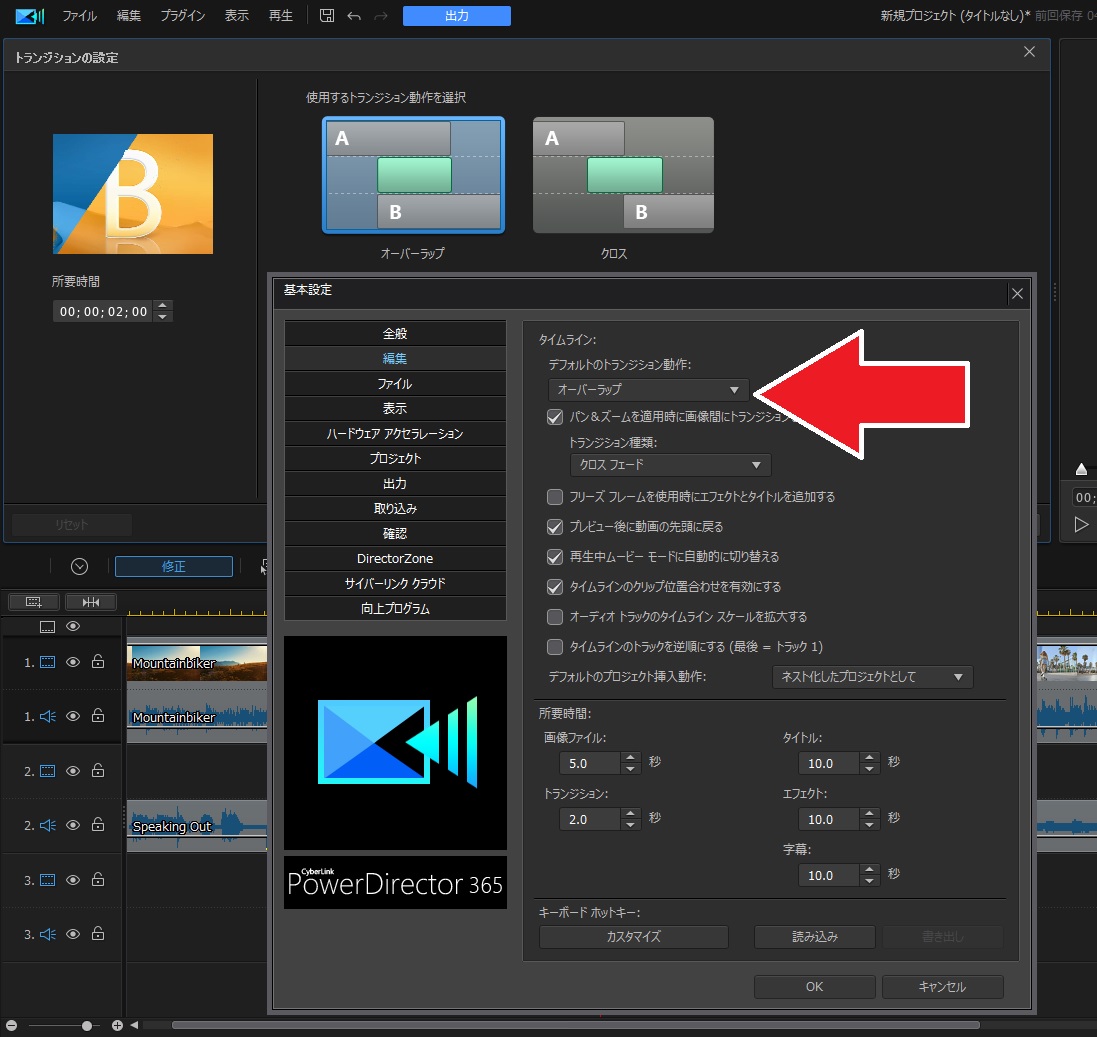Lock video track 1 with the padlock icon
This screenshot has height=1037, width=1097.
point(98,661)
